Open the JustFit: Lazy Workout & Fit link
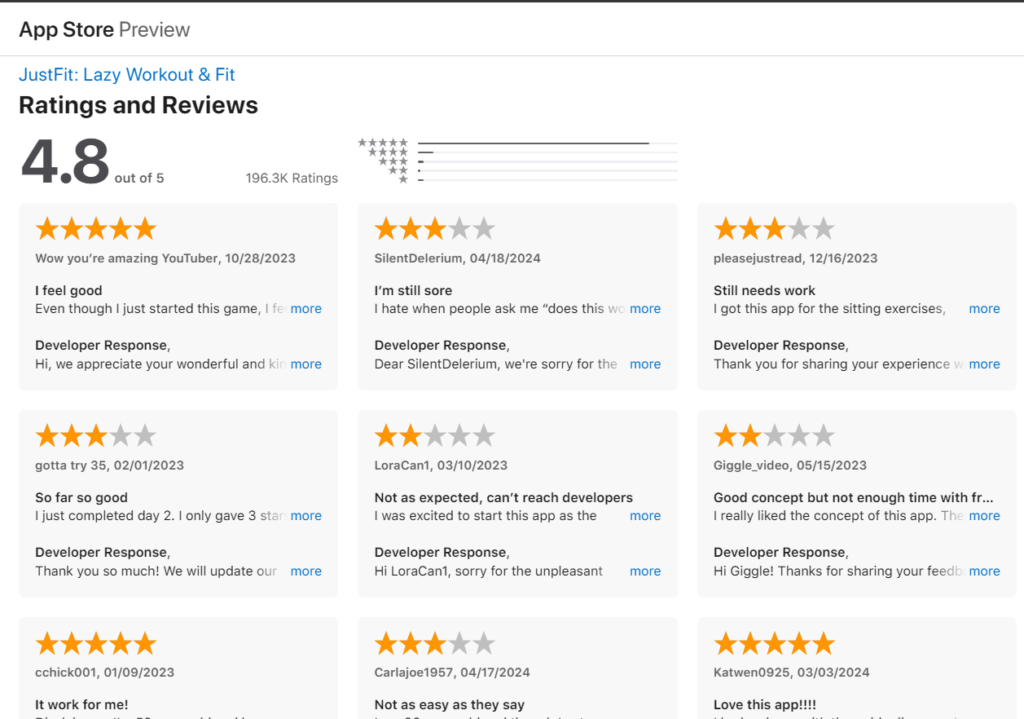This screenshot has height=719, width=1024. coord(127,74)
